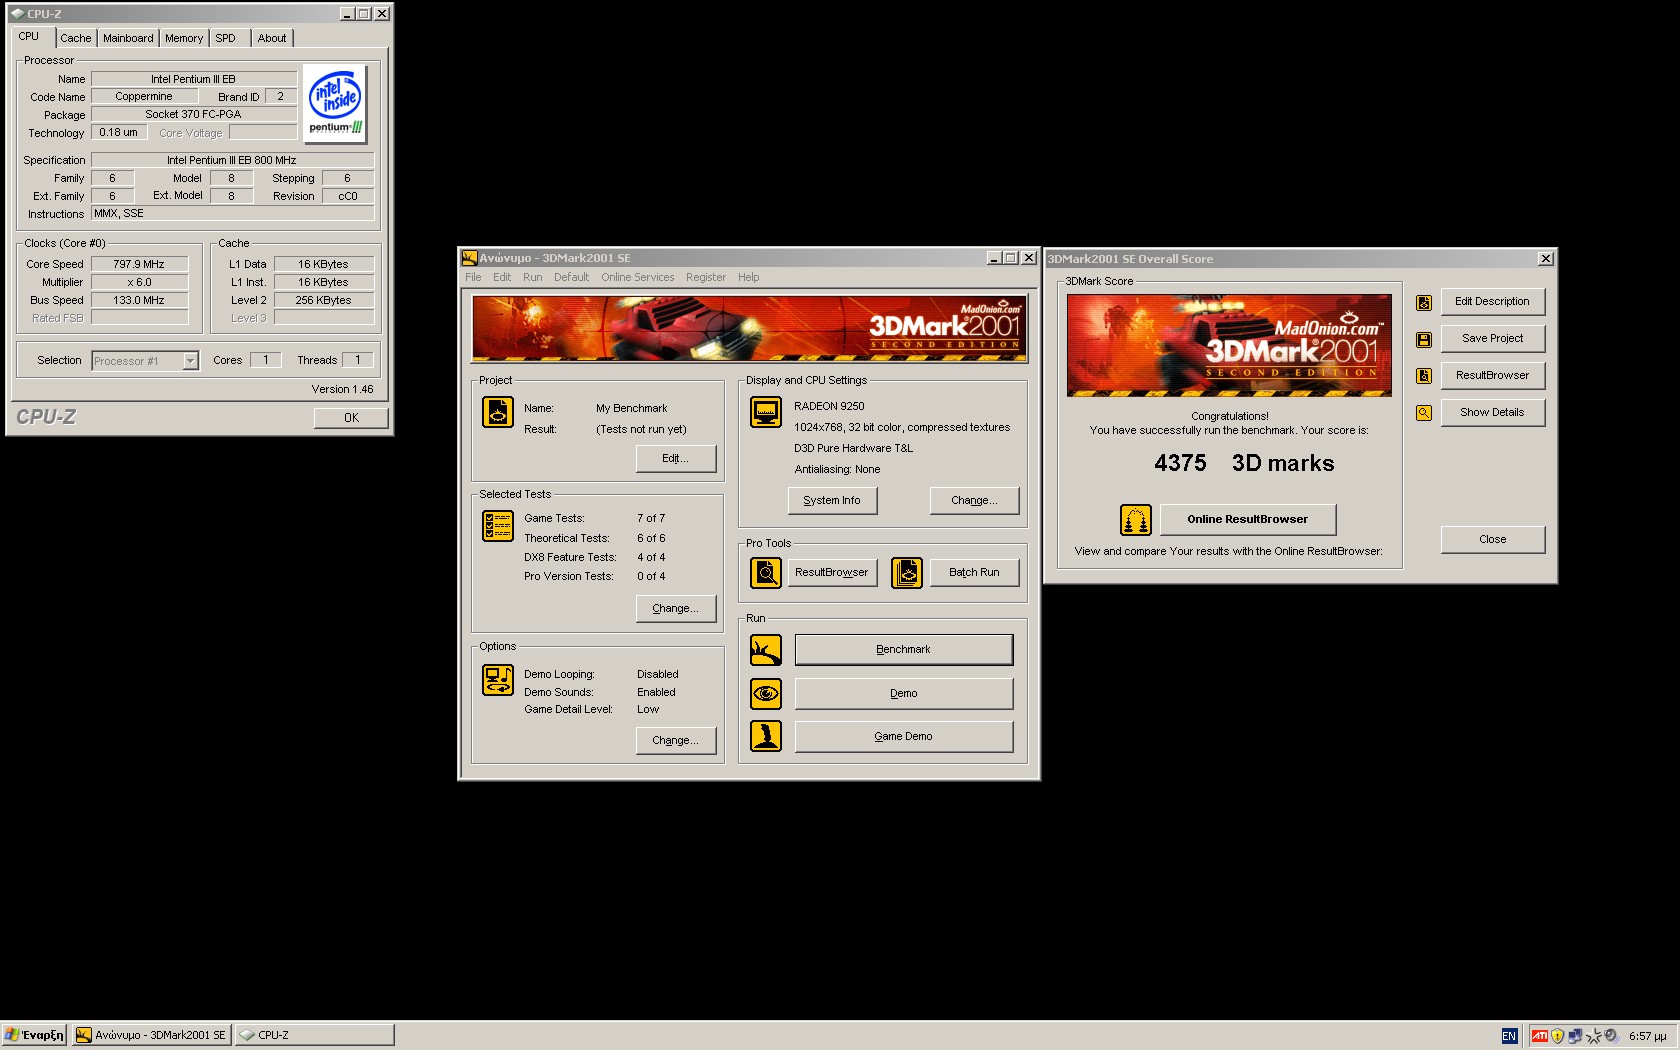The image size is (1680, 1050).
Task: Click the ResultBrowser icon in Overall Score window
Action: pyautogui.click(x=1424, y=376)
